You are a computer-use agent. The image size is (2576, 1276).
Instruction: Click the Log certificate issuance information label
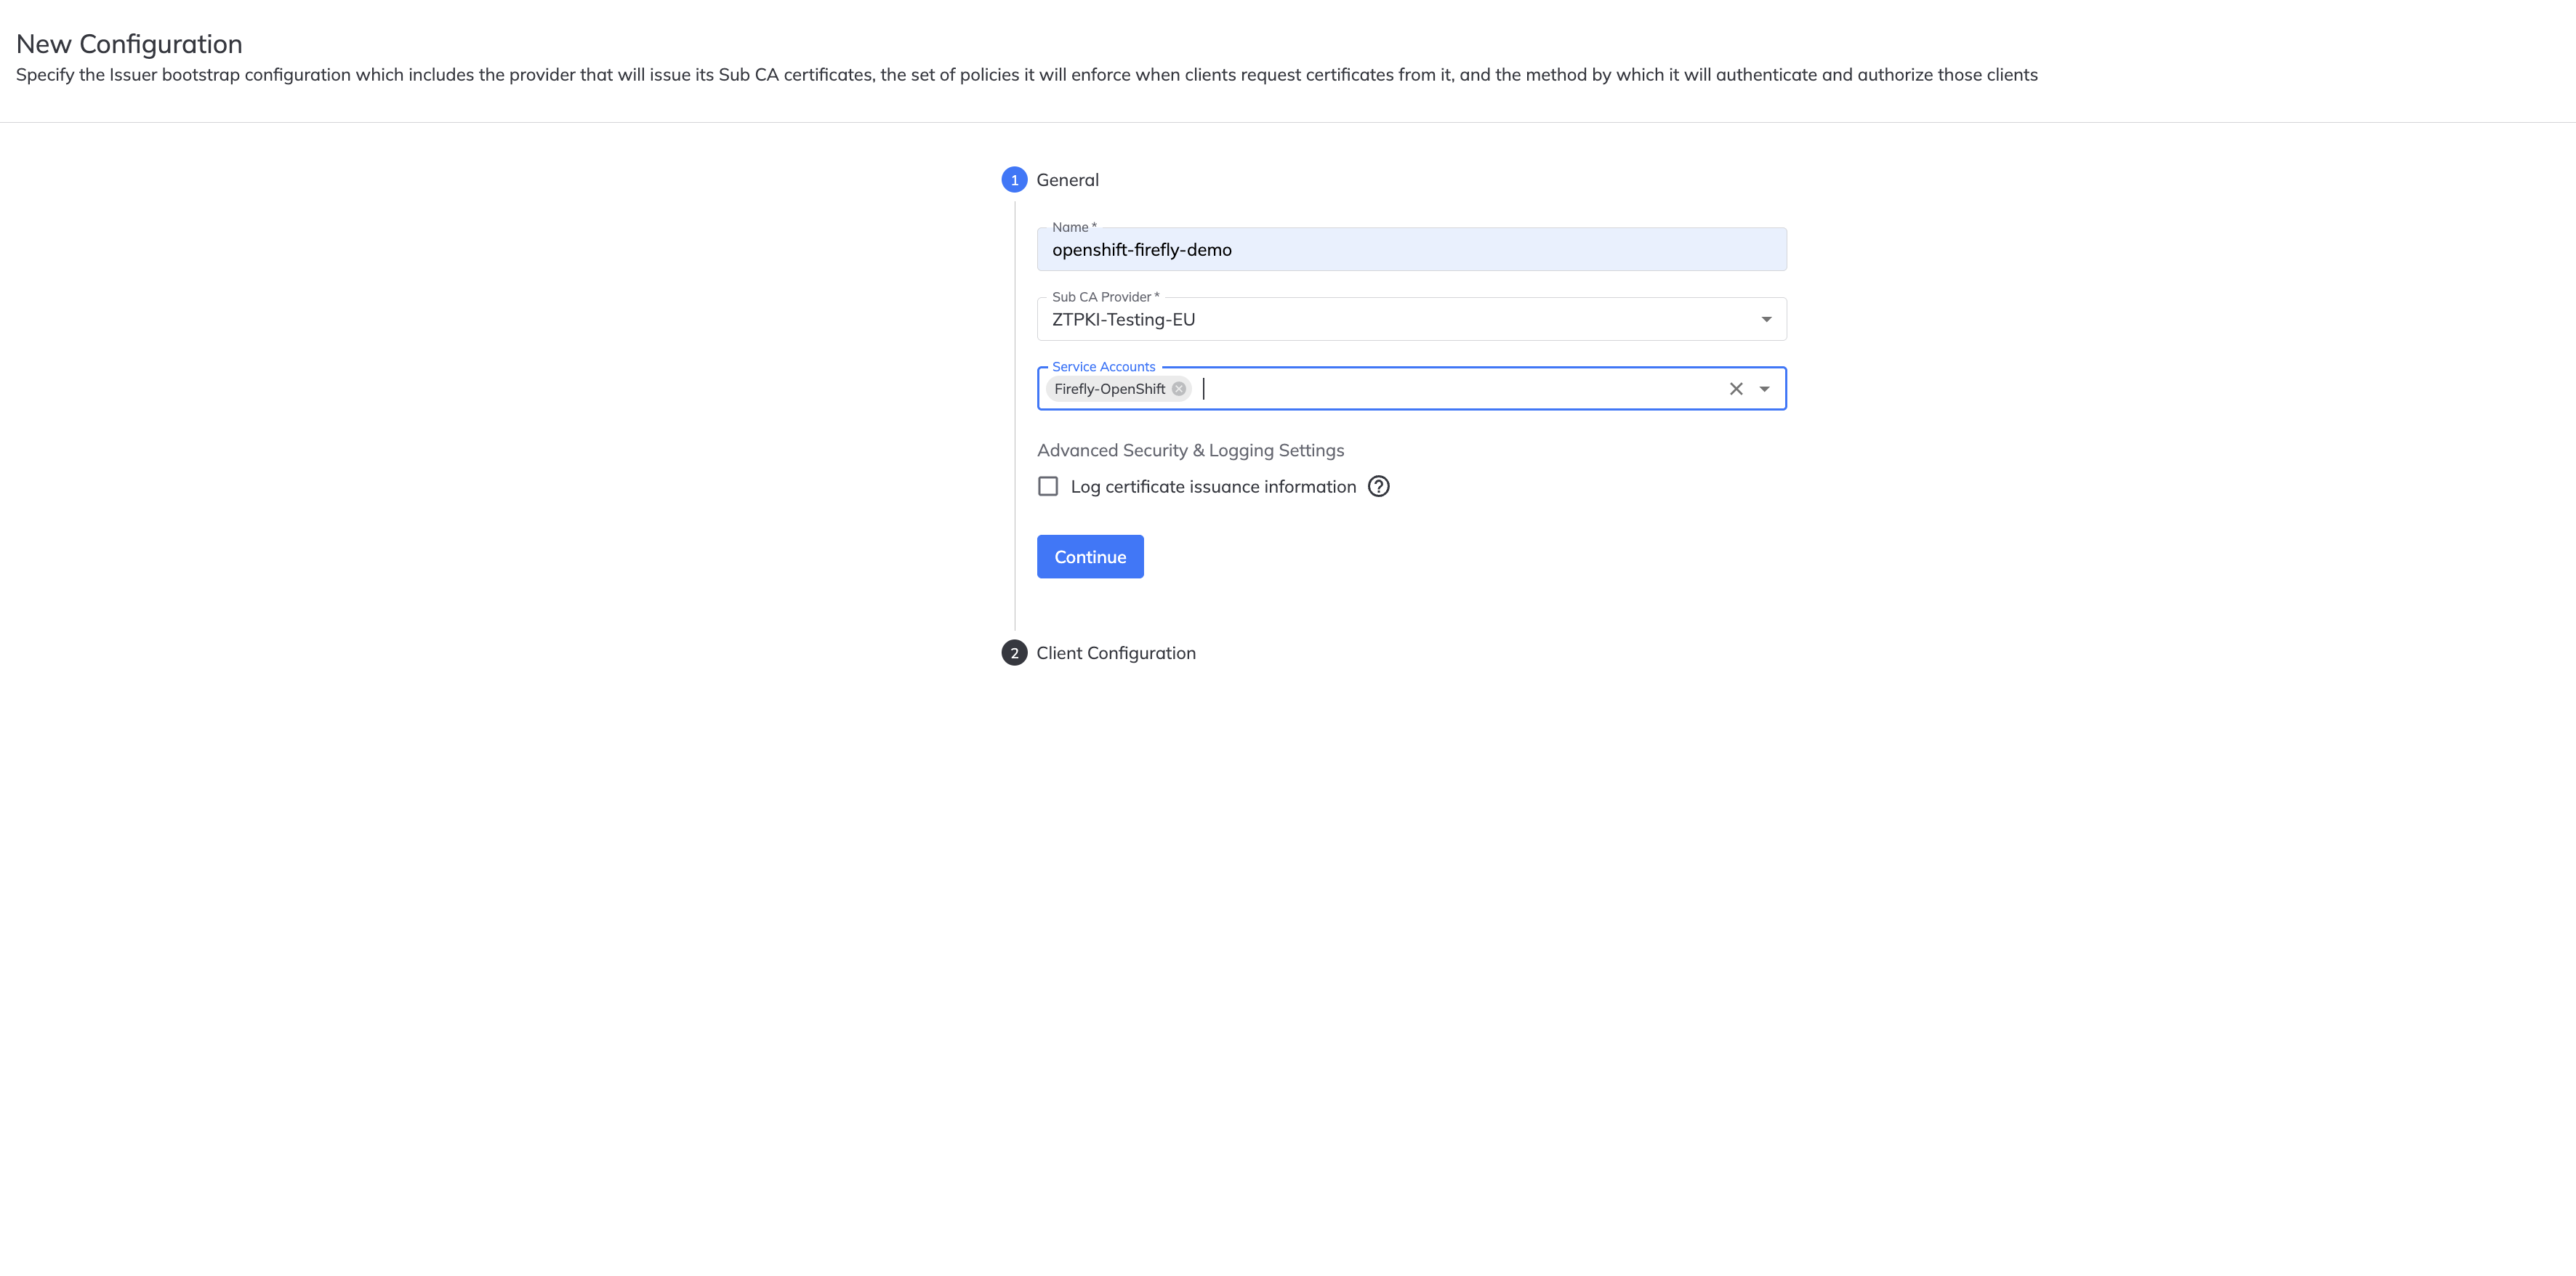(1213, 487)
